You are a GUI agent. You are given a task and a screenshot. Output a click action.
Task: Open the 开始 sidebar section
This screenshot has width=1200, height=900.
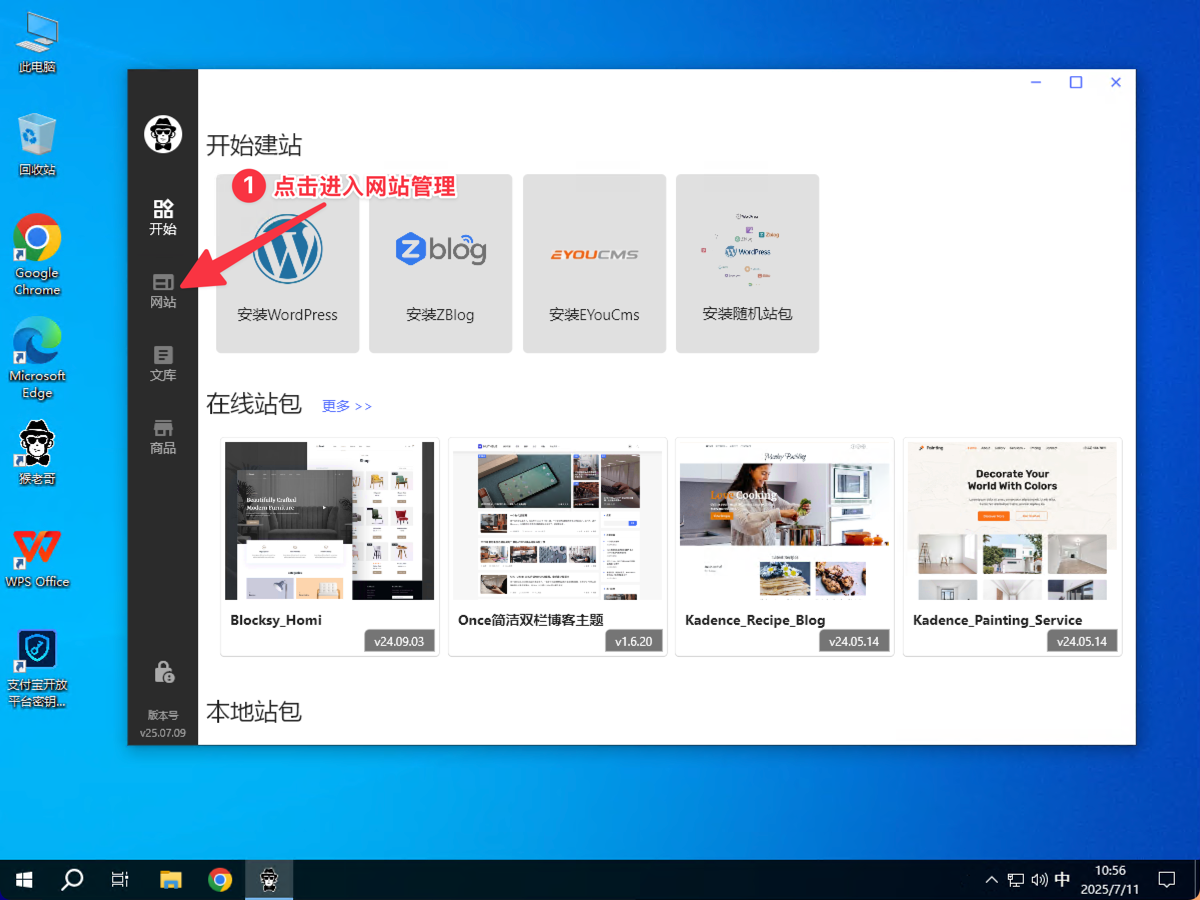click(163, 217)
